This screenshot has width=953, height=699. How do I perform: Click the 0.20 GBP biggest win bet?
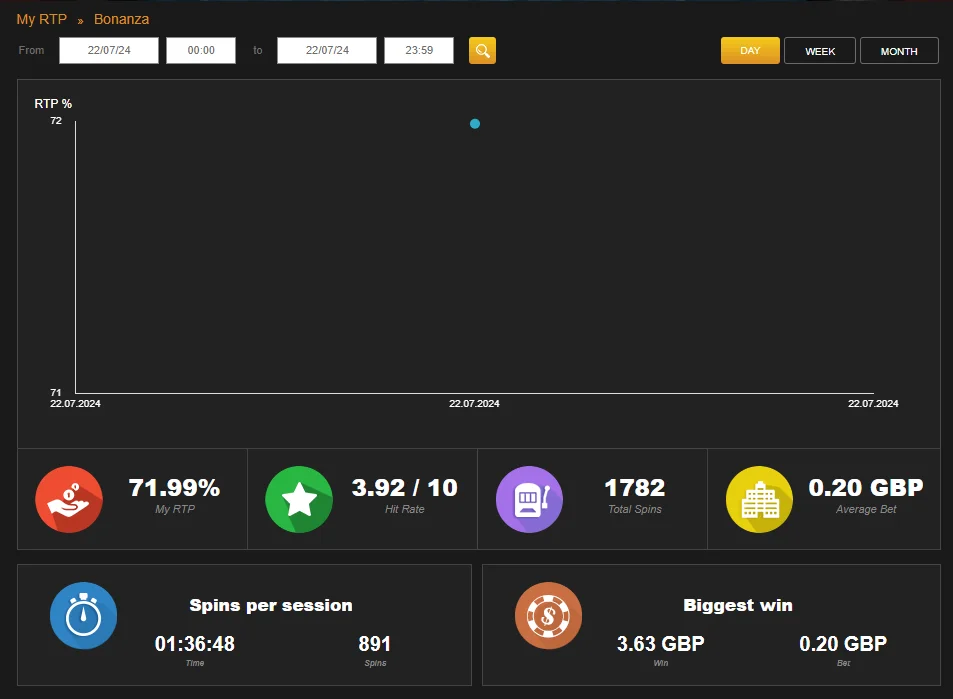click(x=843, y=644)
